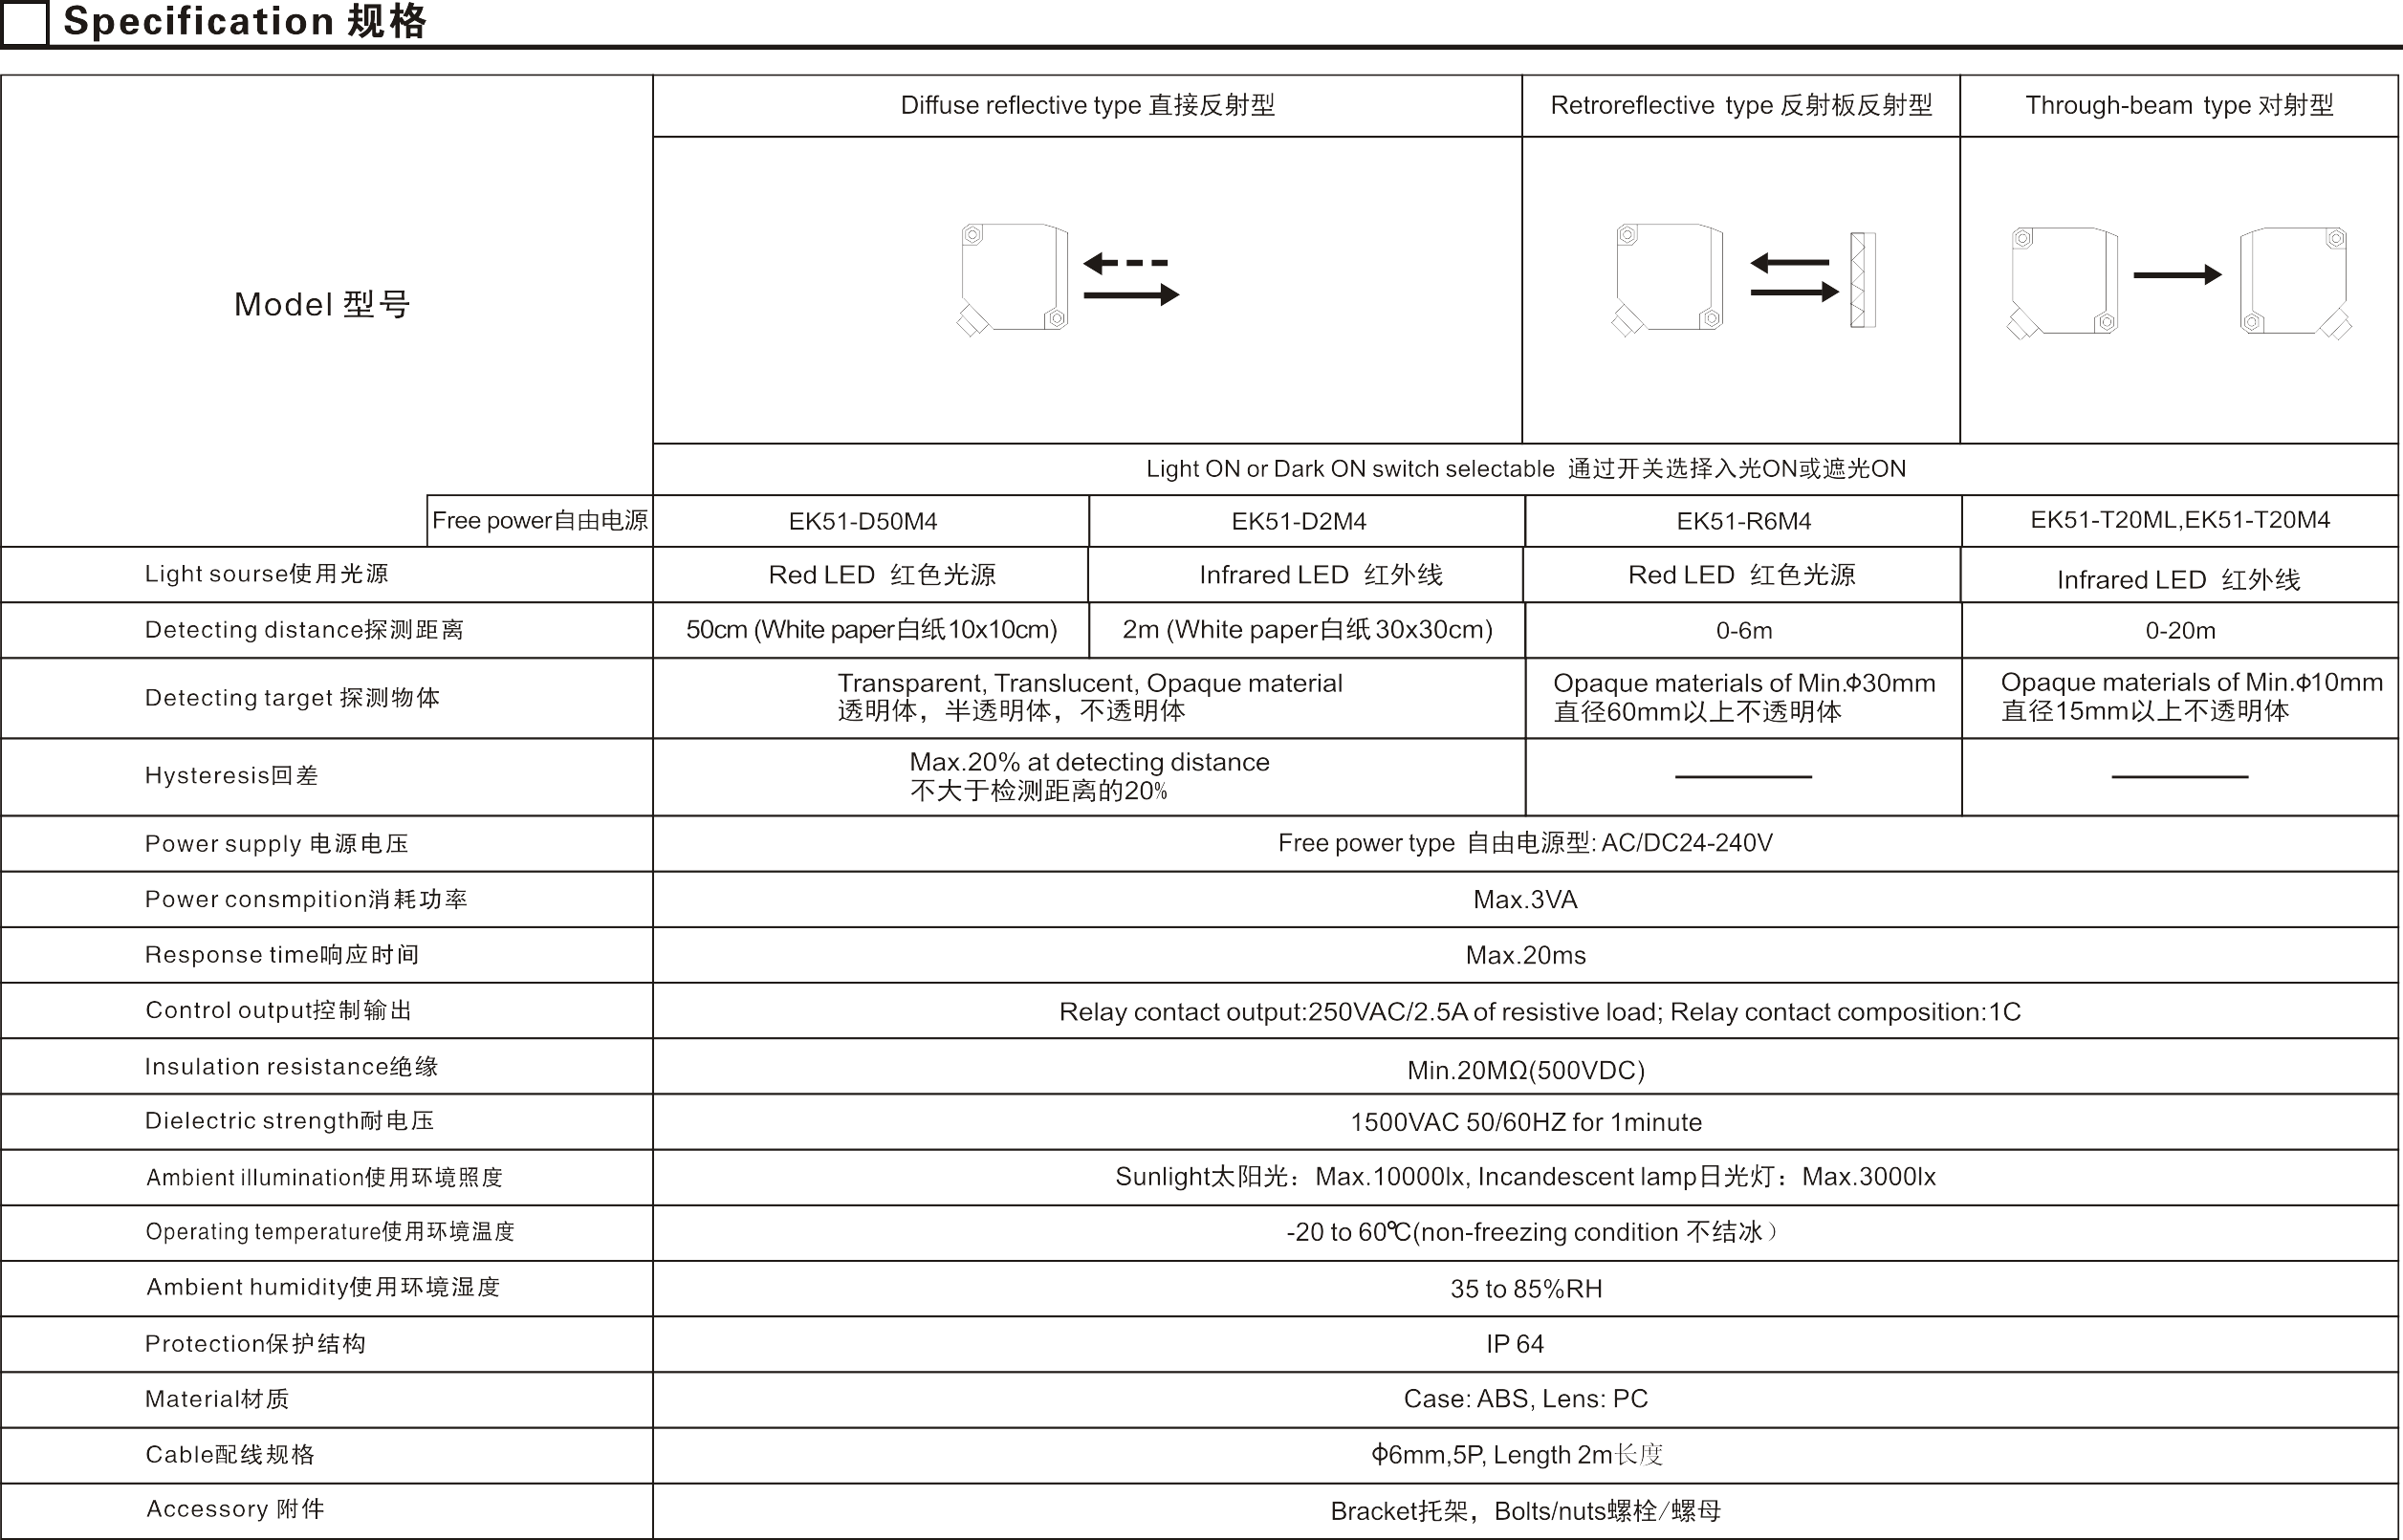Click 'Power supply 电源电压' row label
Viewport: 2403px width, 1540px height.
click(x=276, y=844)
